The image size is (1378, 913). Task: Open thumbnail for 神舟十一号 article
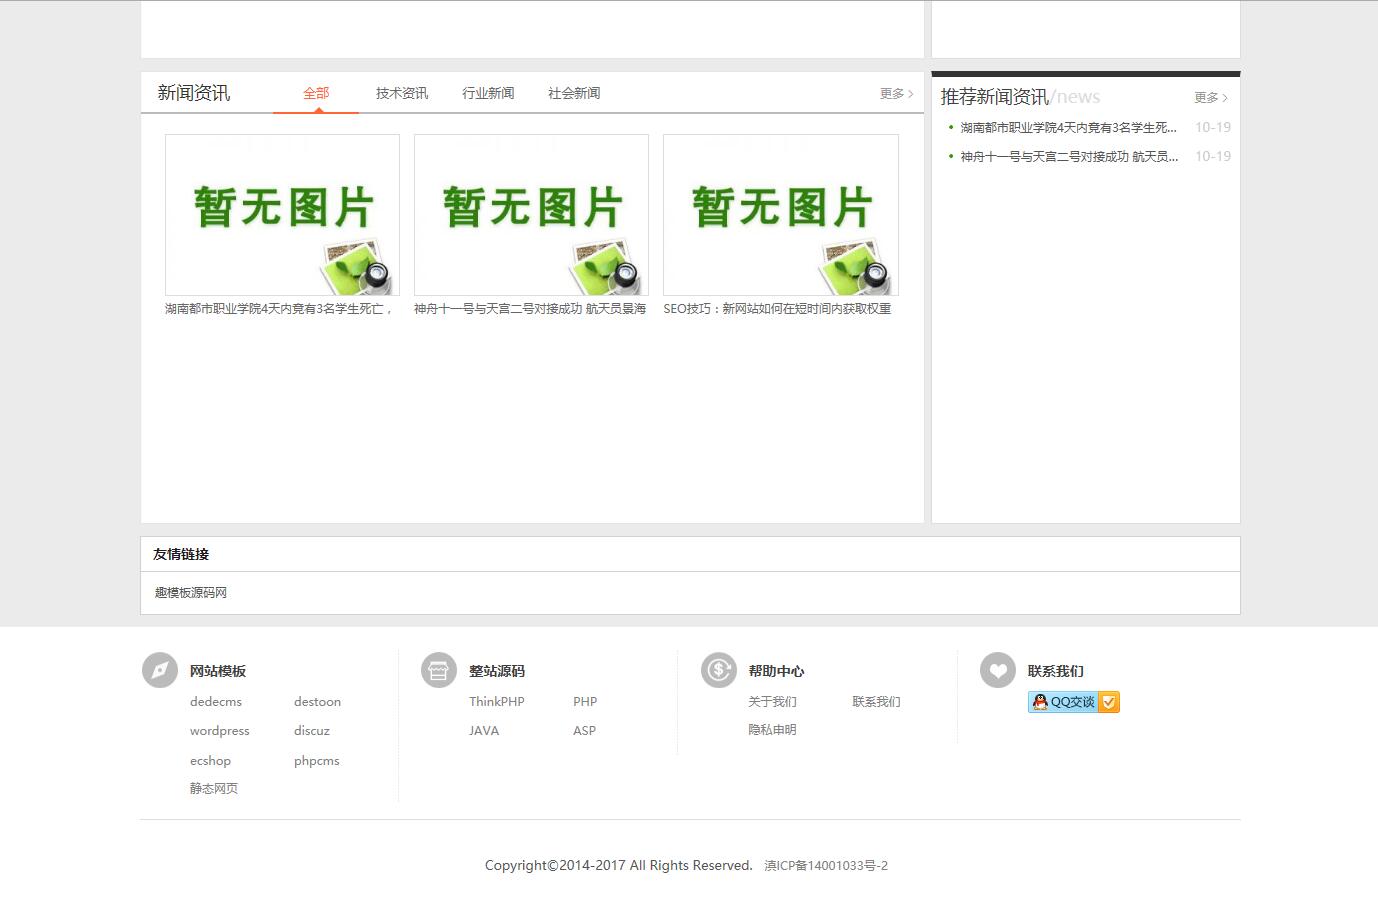(531, 215)
